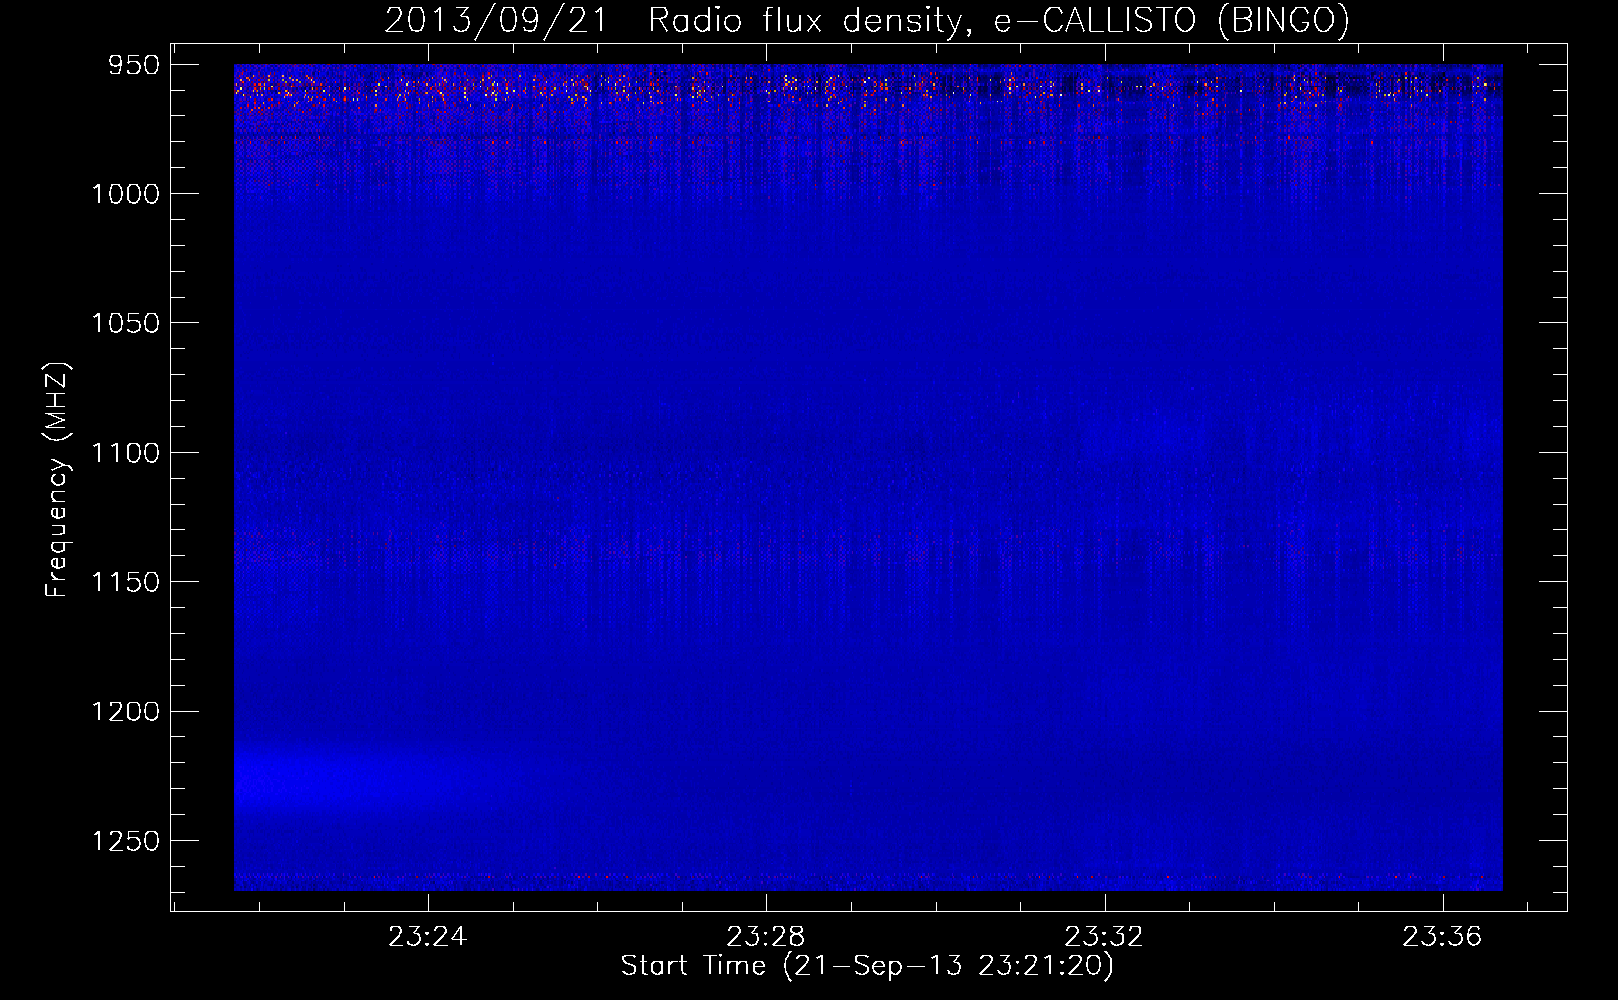Click the 23:28 time axis label
Image resolution: width=1618 pixels, height=1000 pixels.
[x=766, y=937]
